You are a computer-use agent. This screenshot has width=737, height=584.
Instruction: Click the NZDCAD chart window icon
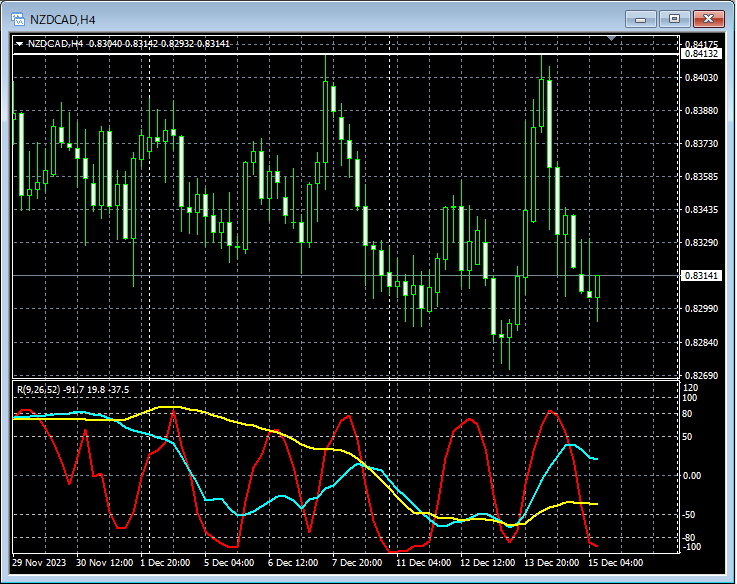pyautogui.click(x=18, y=19)
